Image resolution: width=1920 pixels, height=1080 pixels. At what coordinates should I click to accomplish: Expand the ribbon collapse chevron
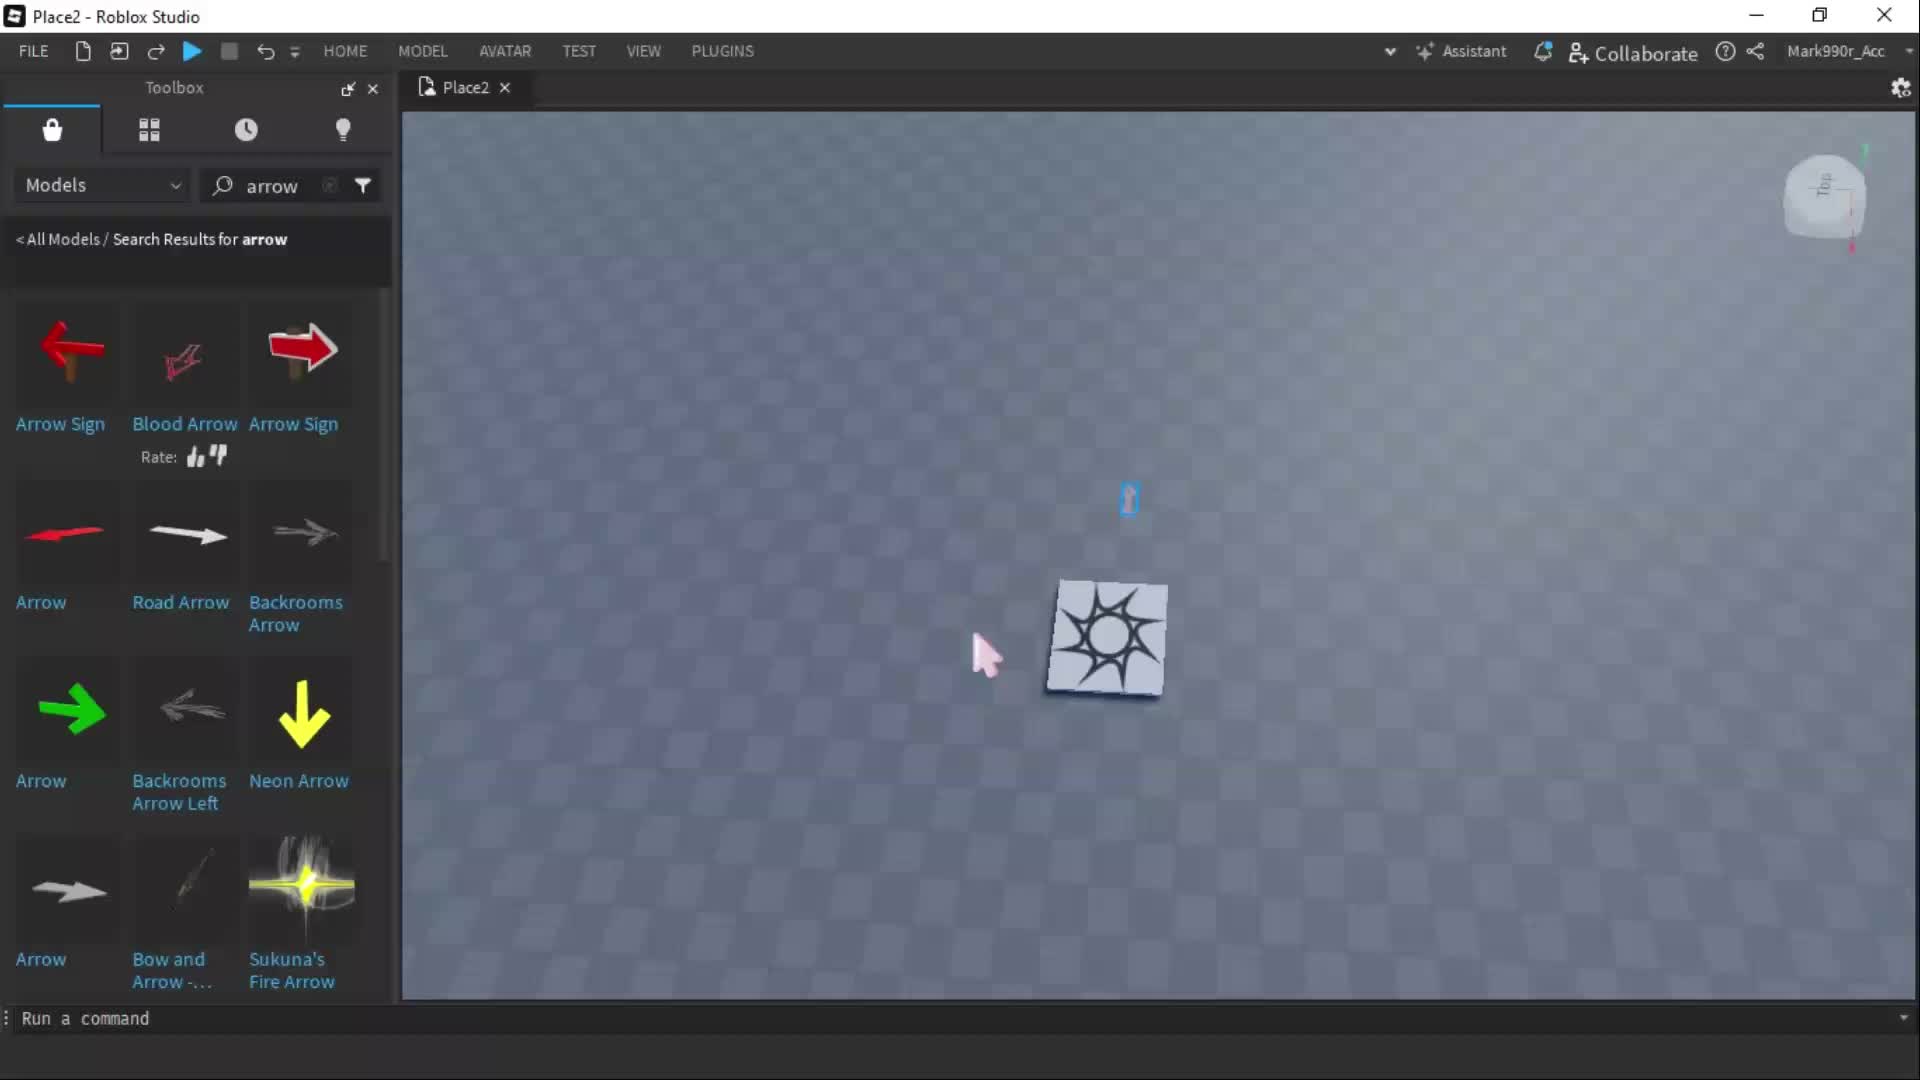coord(1390,52)
